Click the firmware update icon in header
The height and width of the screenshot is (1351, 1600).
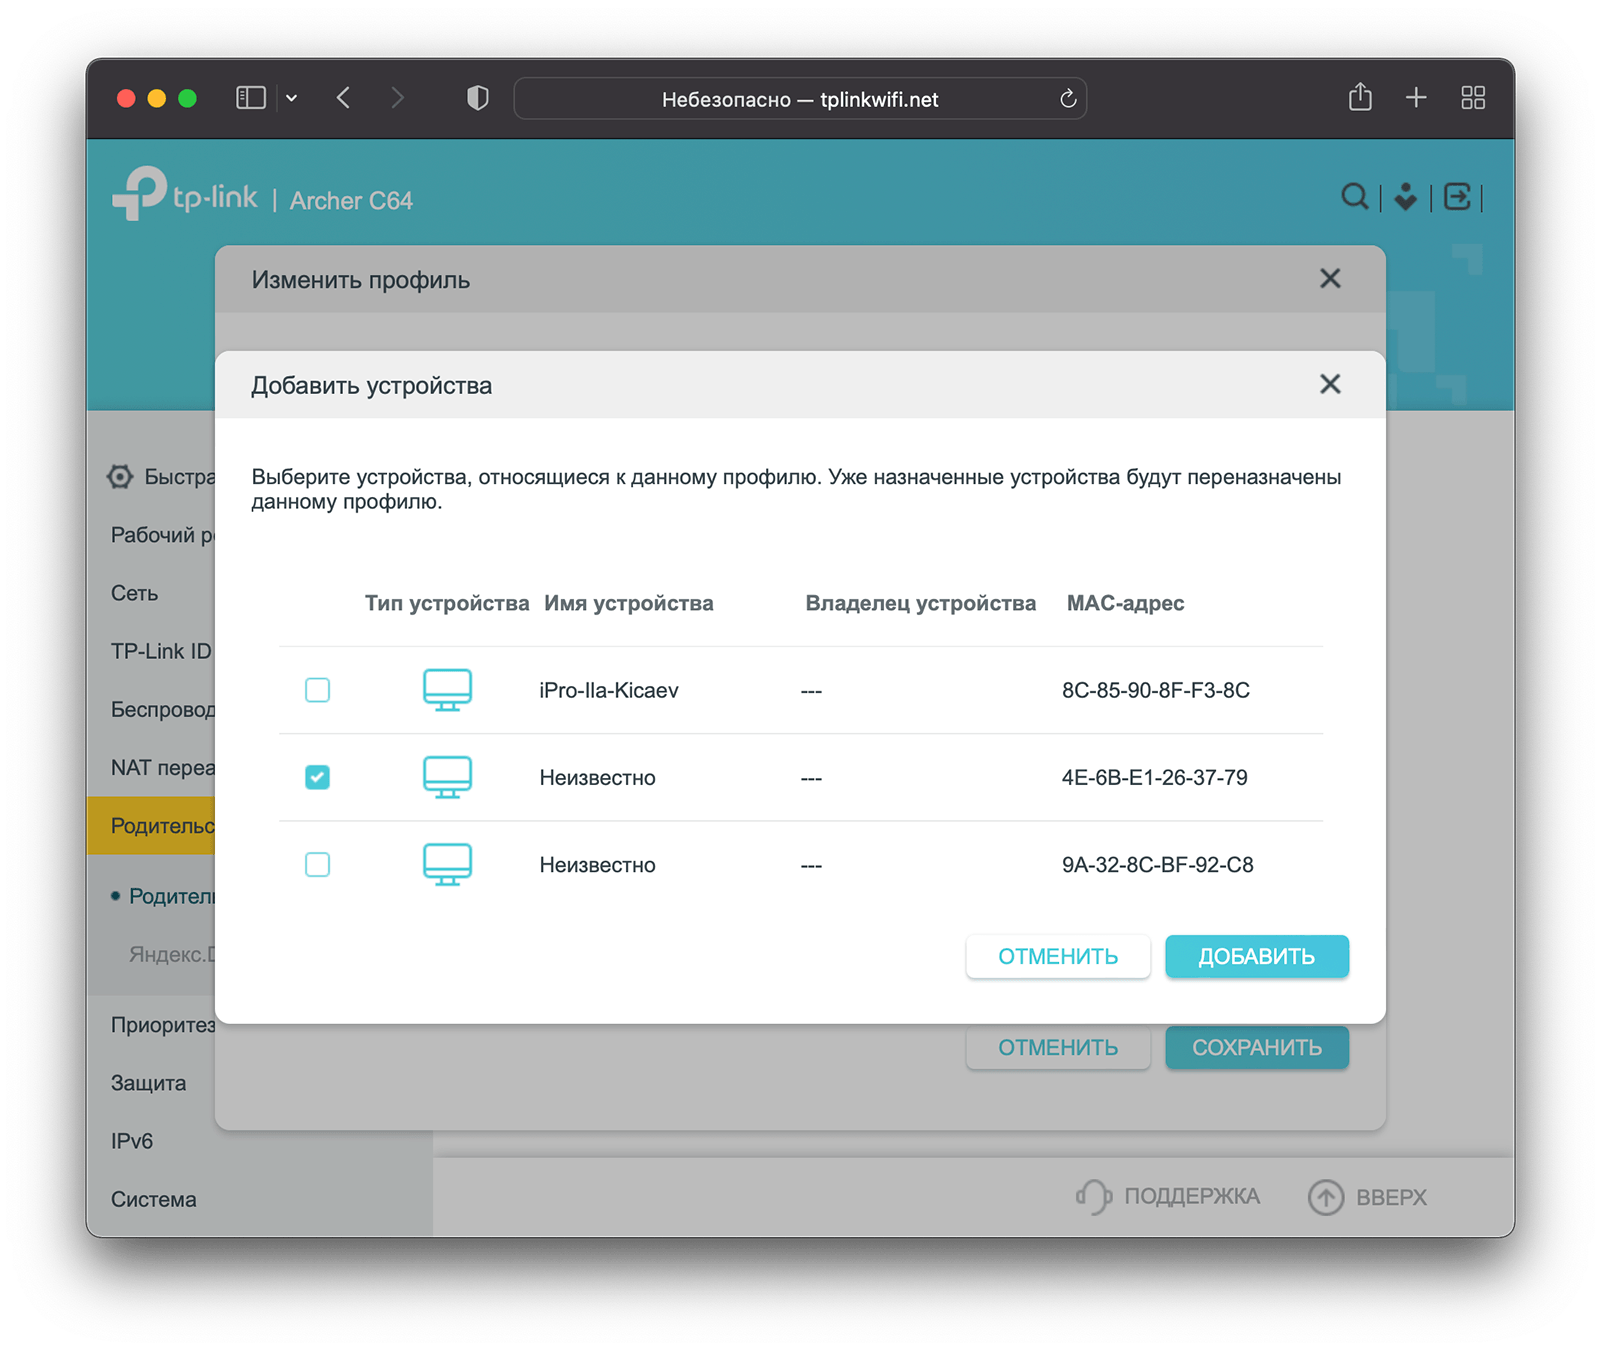[x=1406, y=197]
